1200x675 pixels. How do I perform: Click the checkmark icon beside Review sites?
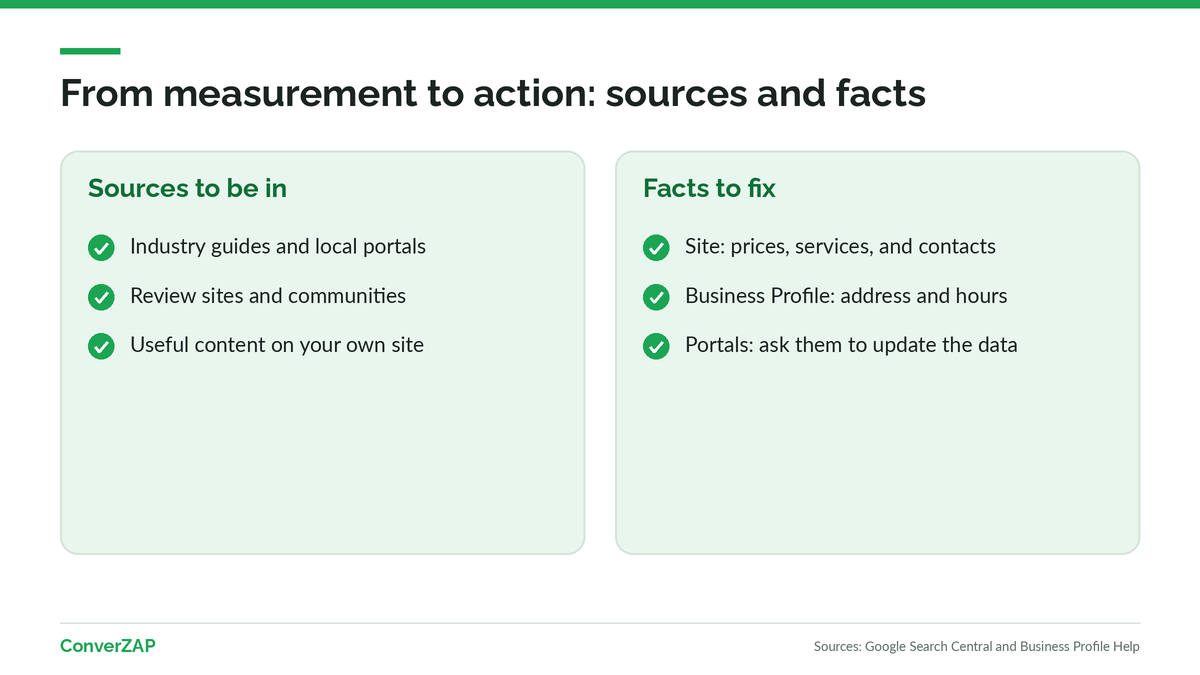tap(101, 297)
